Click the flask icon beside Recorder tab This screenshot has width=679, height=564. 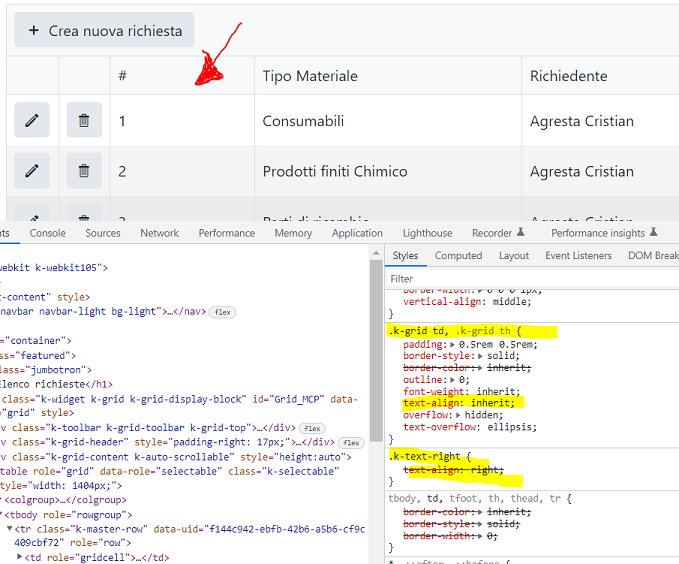[520, 233]
